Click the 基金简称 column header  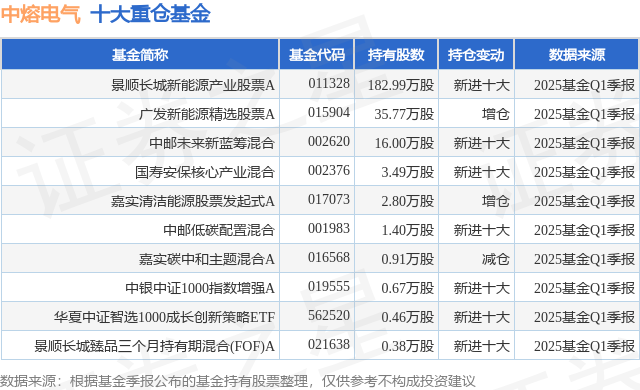click(140, 55)
